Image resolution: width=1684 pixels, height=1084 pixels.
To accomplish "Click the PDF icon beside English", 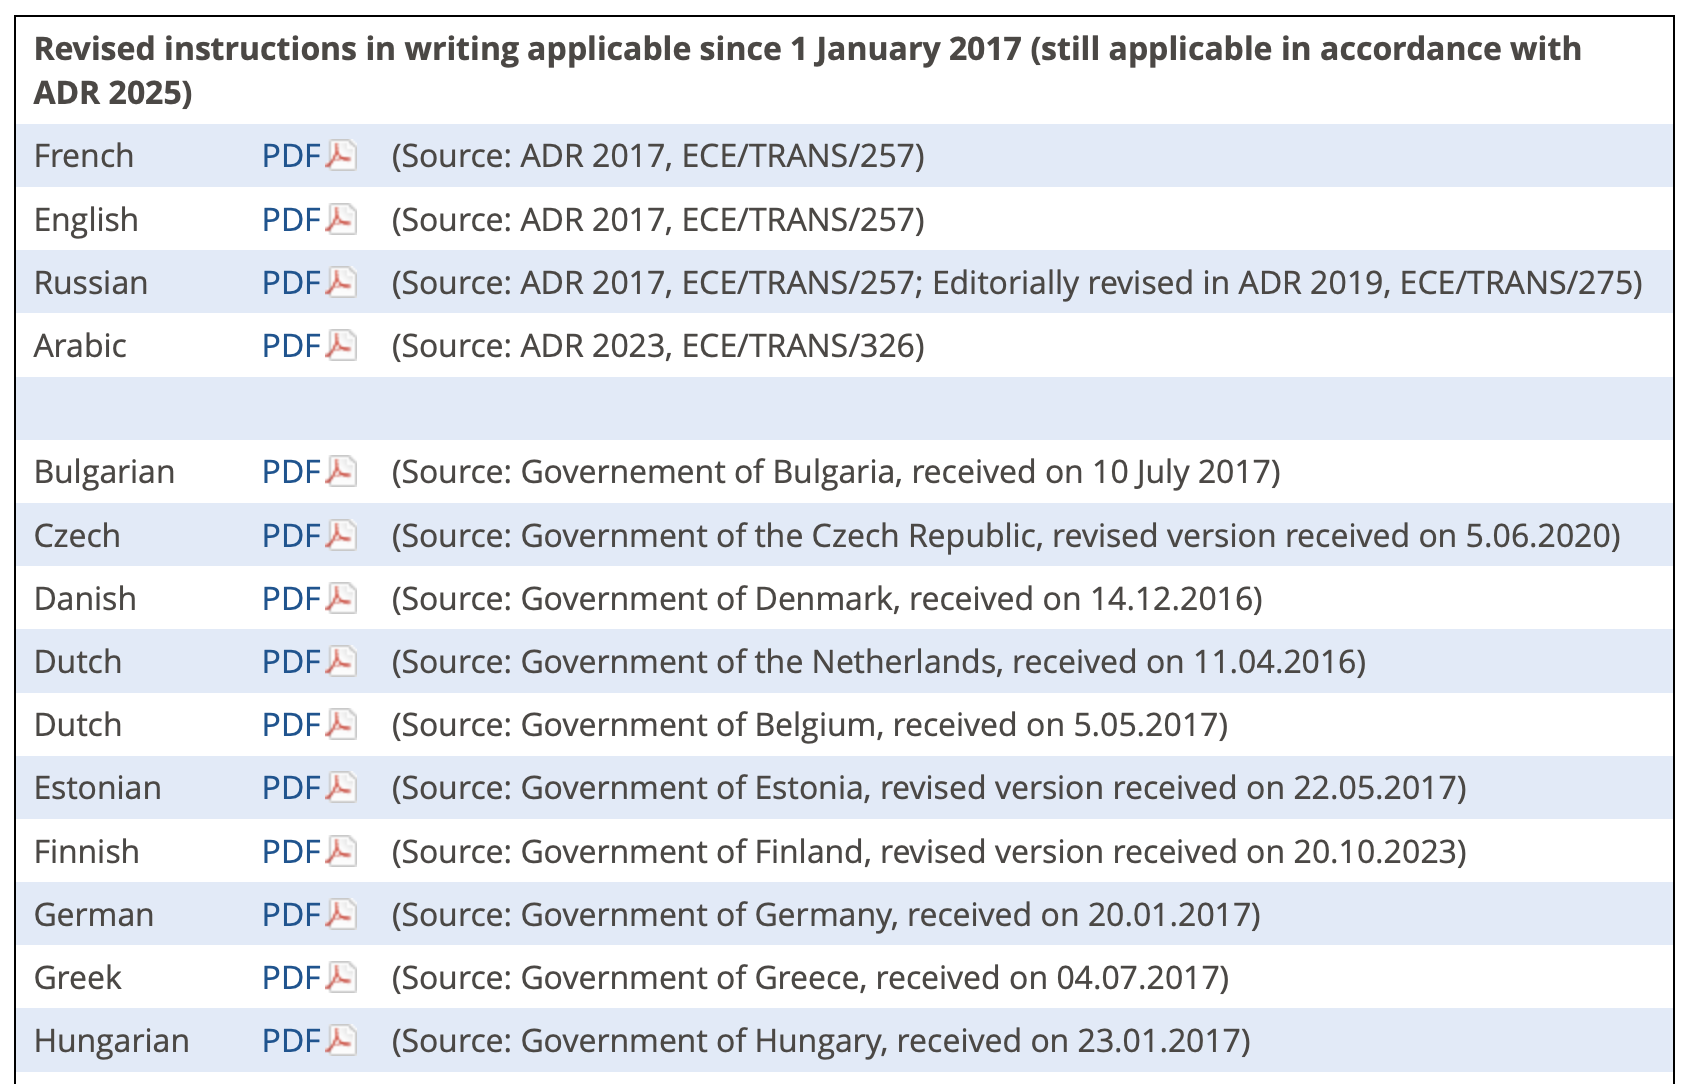I will 342,219.
